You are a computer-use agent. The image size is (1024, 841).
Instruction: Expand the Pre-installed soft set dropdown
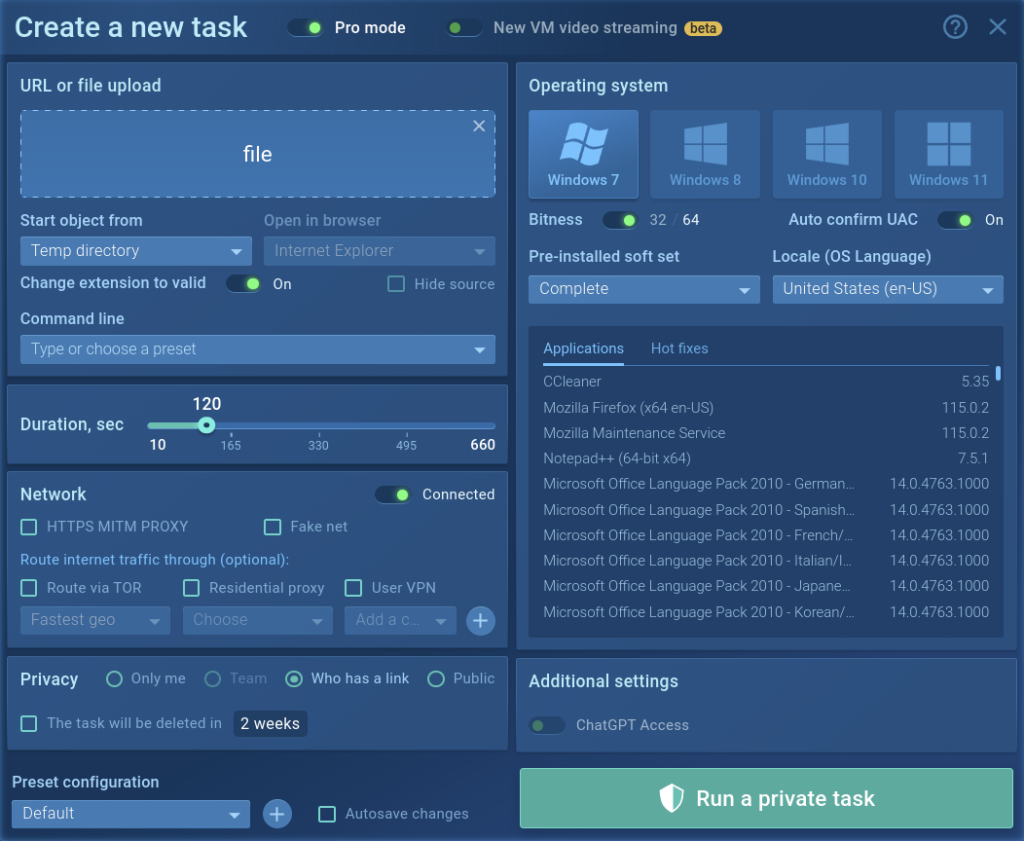[644, 289]
